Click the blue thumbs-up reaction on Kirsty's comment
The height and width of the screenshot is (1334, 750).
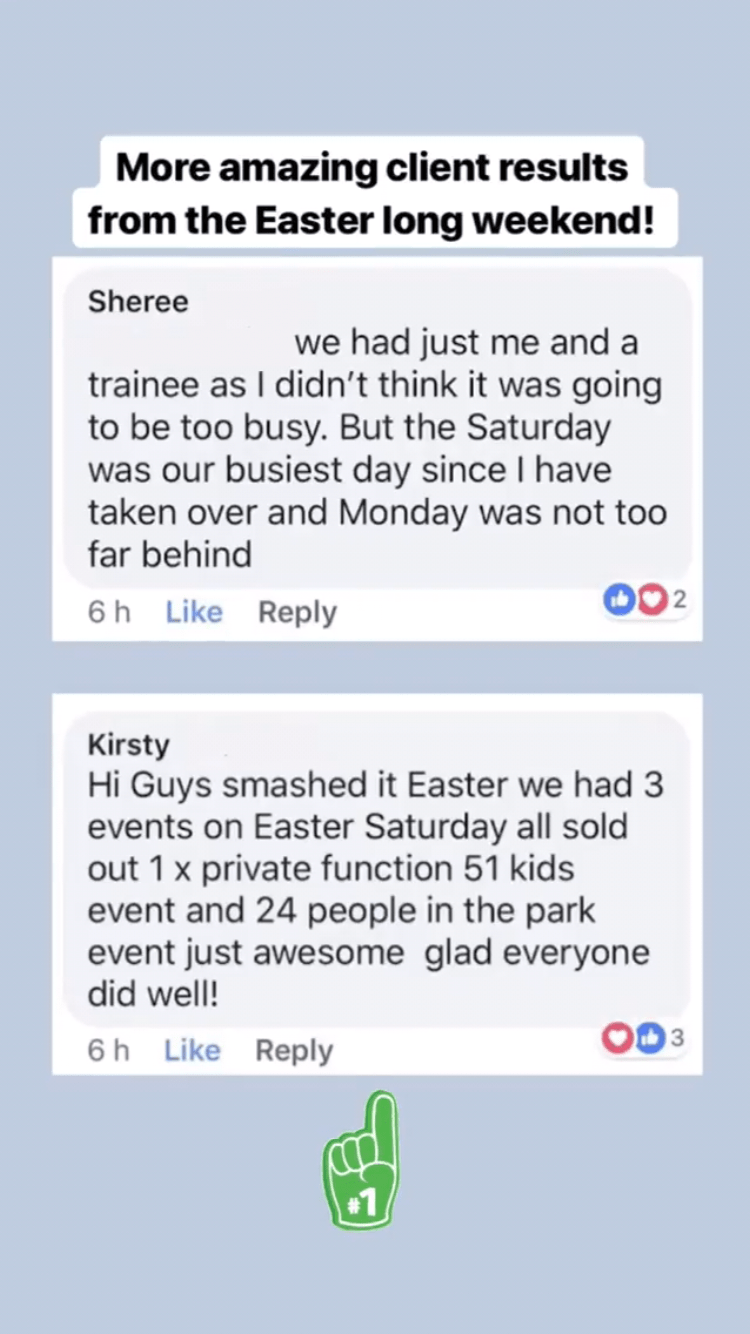[x=650, y=1039]
